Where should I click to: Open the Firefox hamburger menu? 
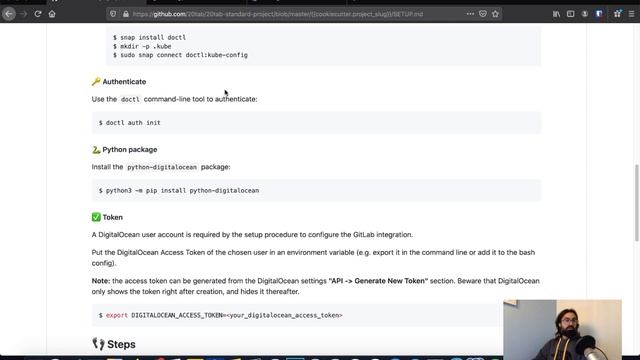[x=631, y=14]
